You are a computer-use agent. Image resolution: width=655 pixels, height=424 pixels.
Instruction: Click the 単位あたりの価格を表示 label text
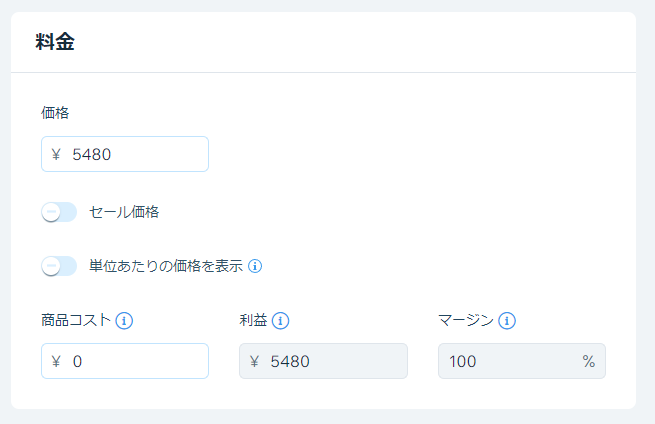(x=166, y=266)
